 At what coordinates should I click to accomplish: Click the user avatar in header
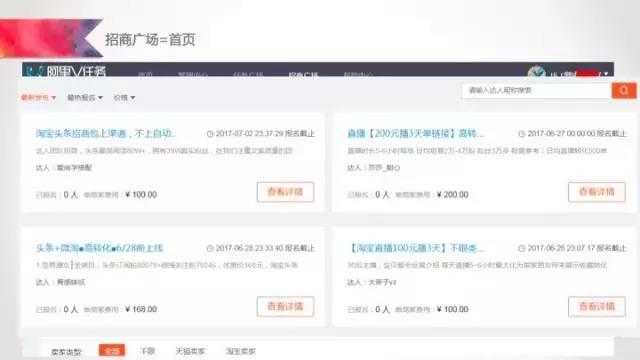point(536,72)
